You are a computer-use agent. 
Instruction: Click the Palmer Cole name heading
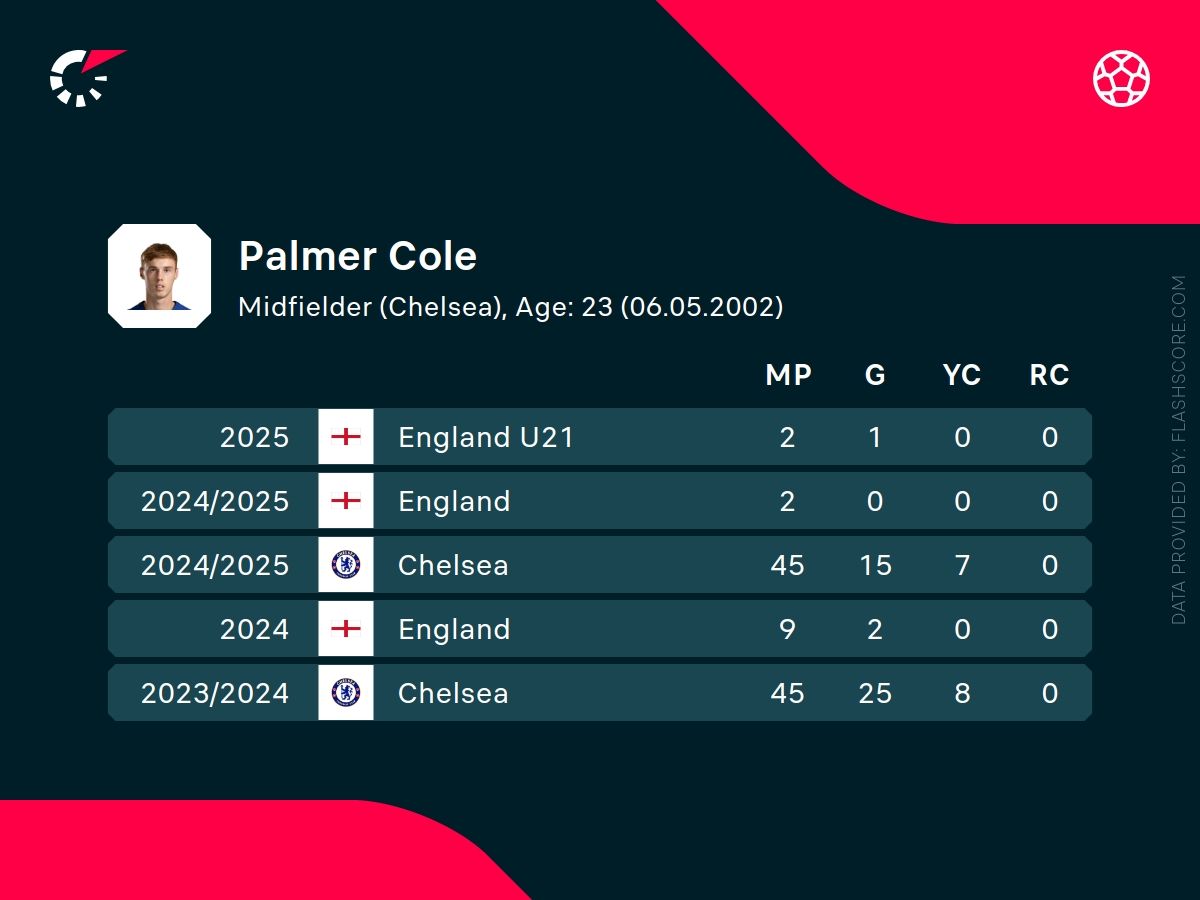coord(358,256)
